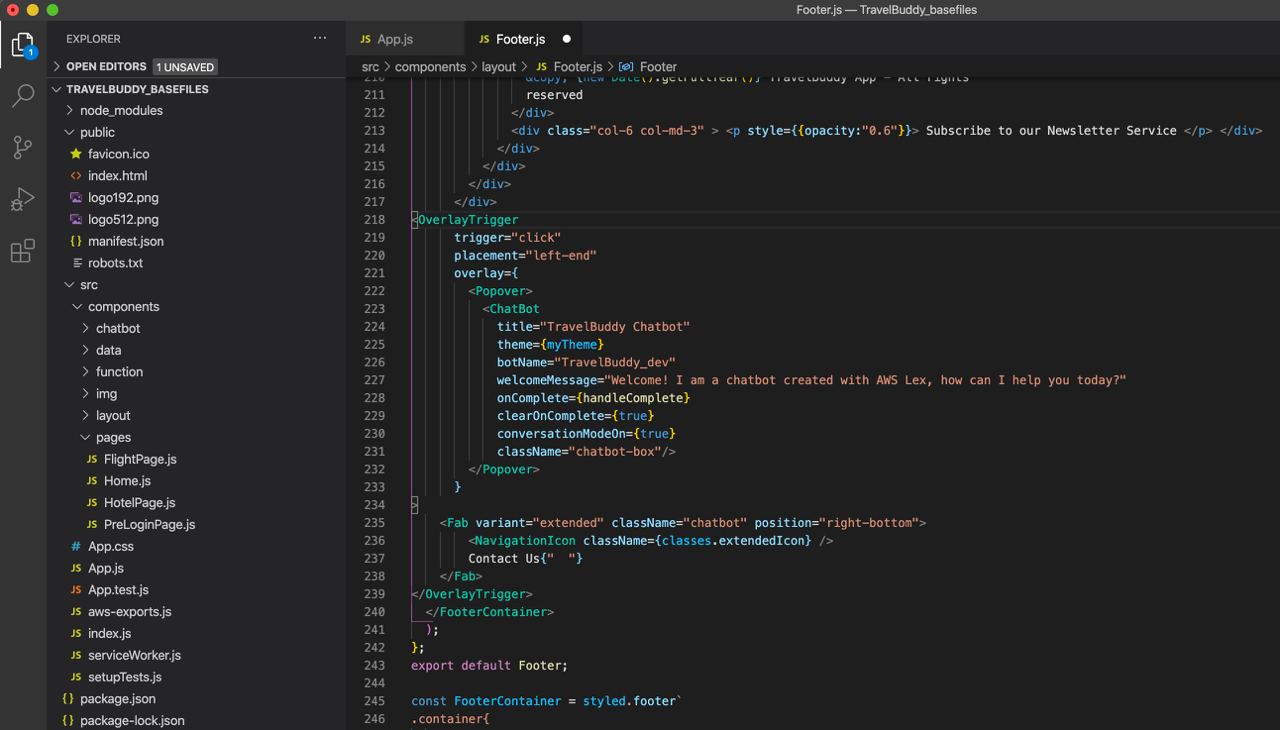This screenshot has width=1280, height=730.
Task: Open the Source Control view
Action: pyautogui.click(x=22, y=147)
